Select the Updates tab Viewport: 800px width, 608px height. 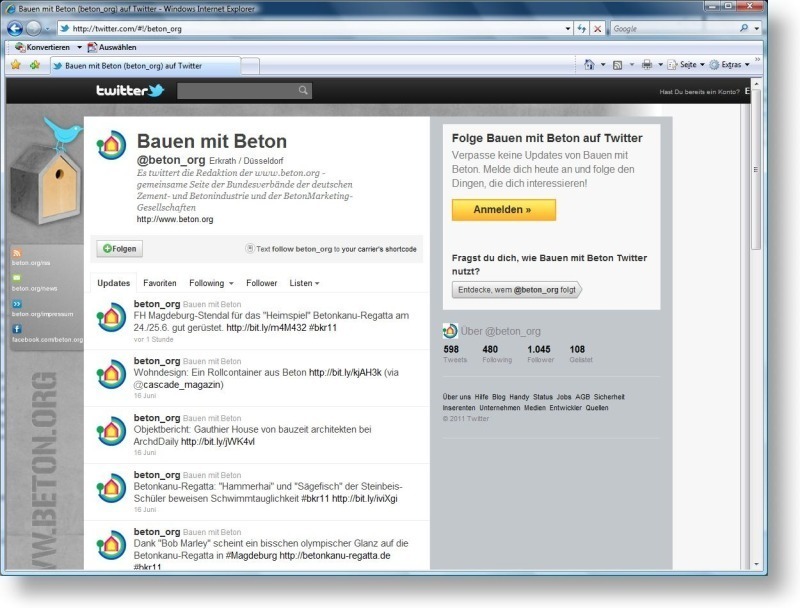pos(113,283)
